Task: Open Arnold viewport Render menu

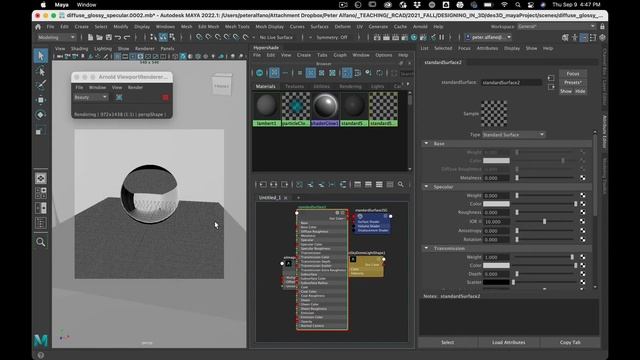Action: (x=135, y=87)
